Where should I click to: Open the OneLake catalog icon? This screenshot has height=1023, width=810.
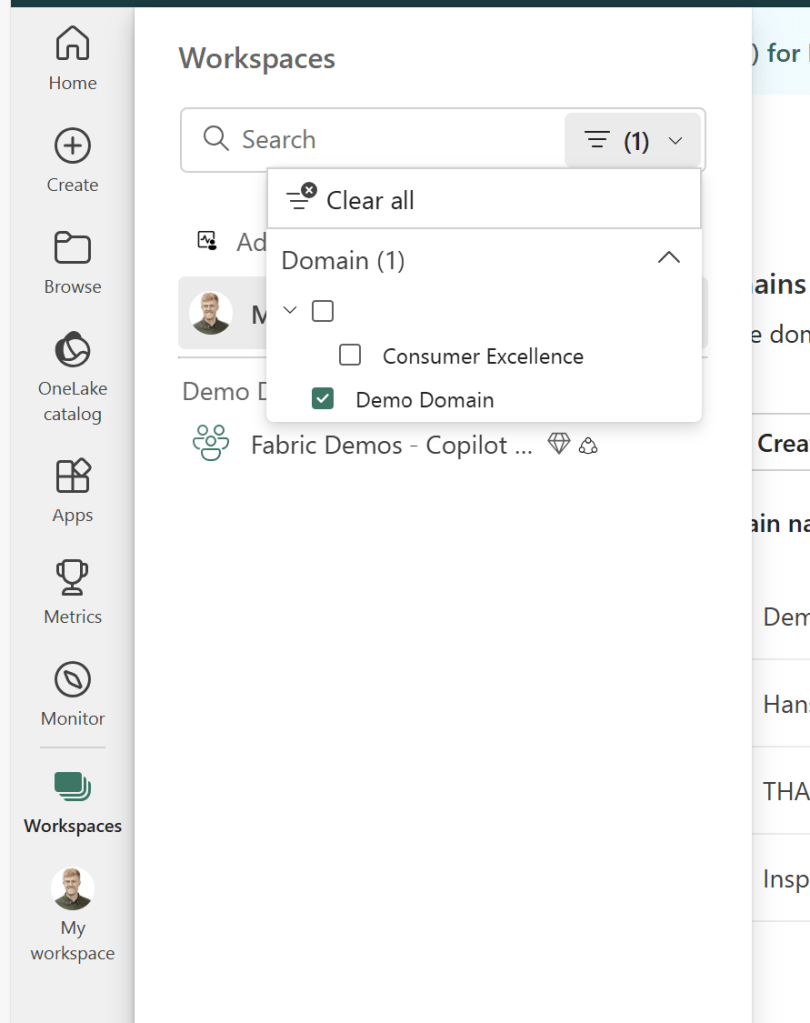pyautogui.click(x=72, y=351)
